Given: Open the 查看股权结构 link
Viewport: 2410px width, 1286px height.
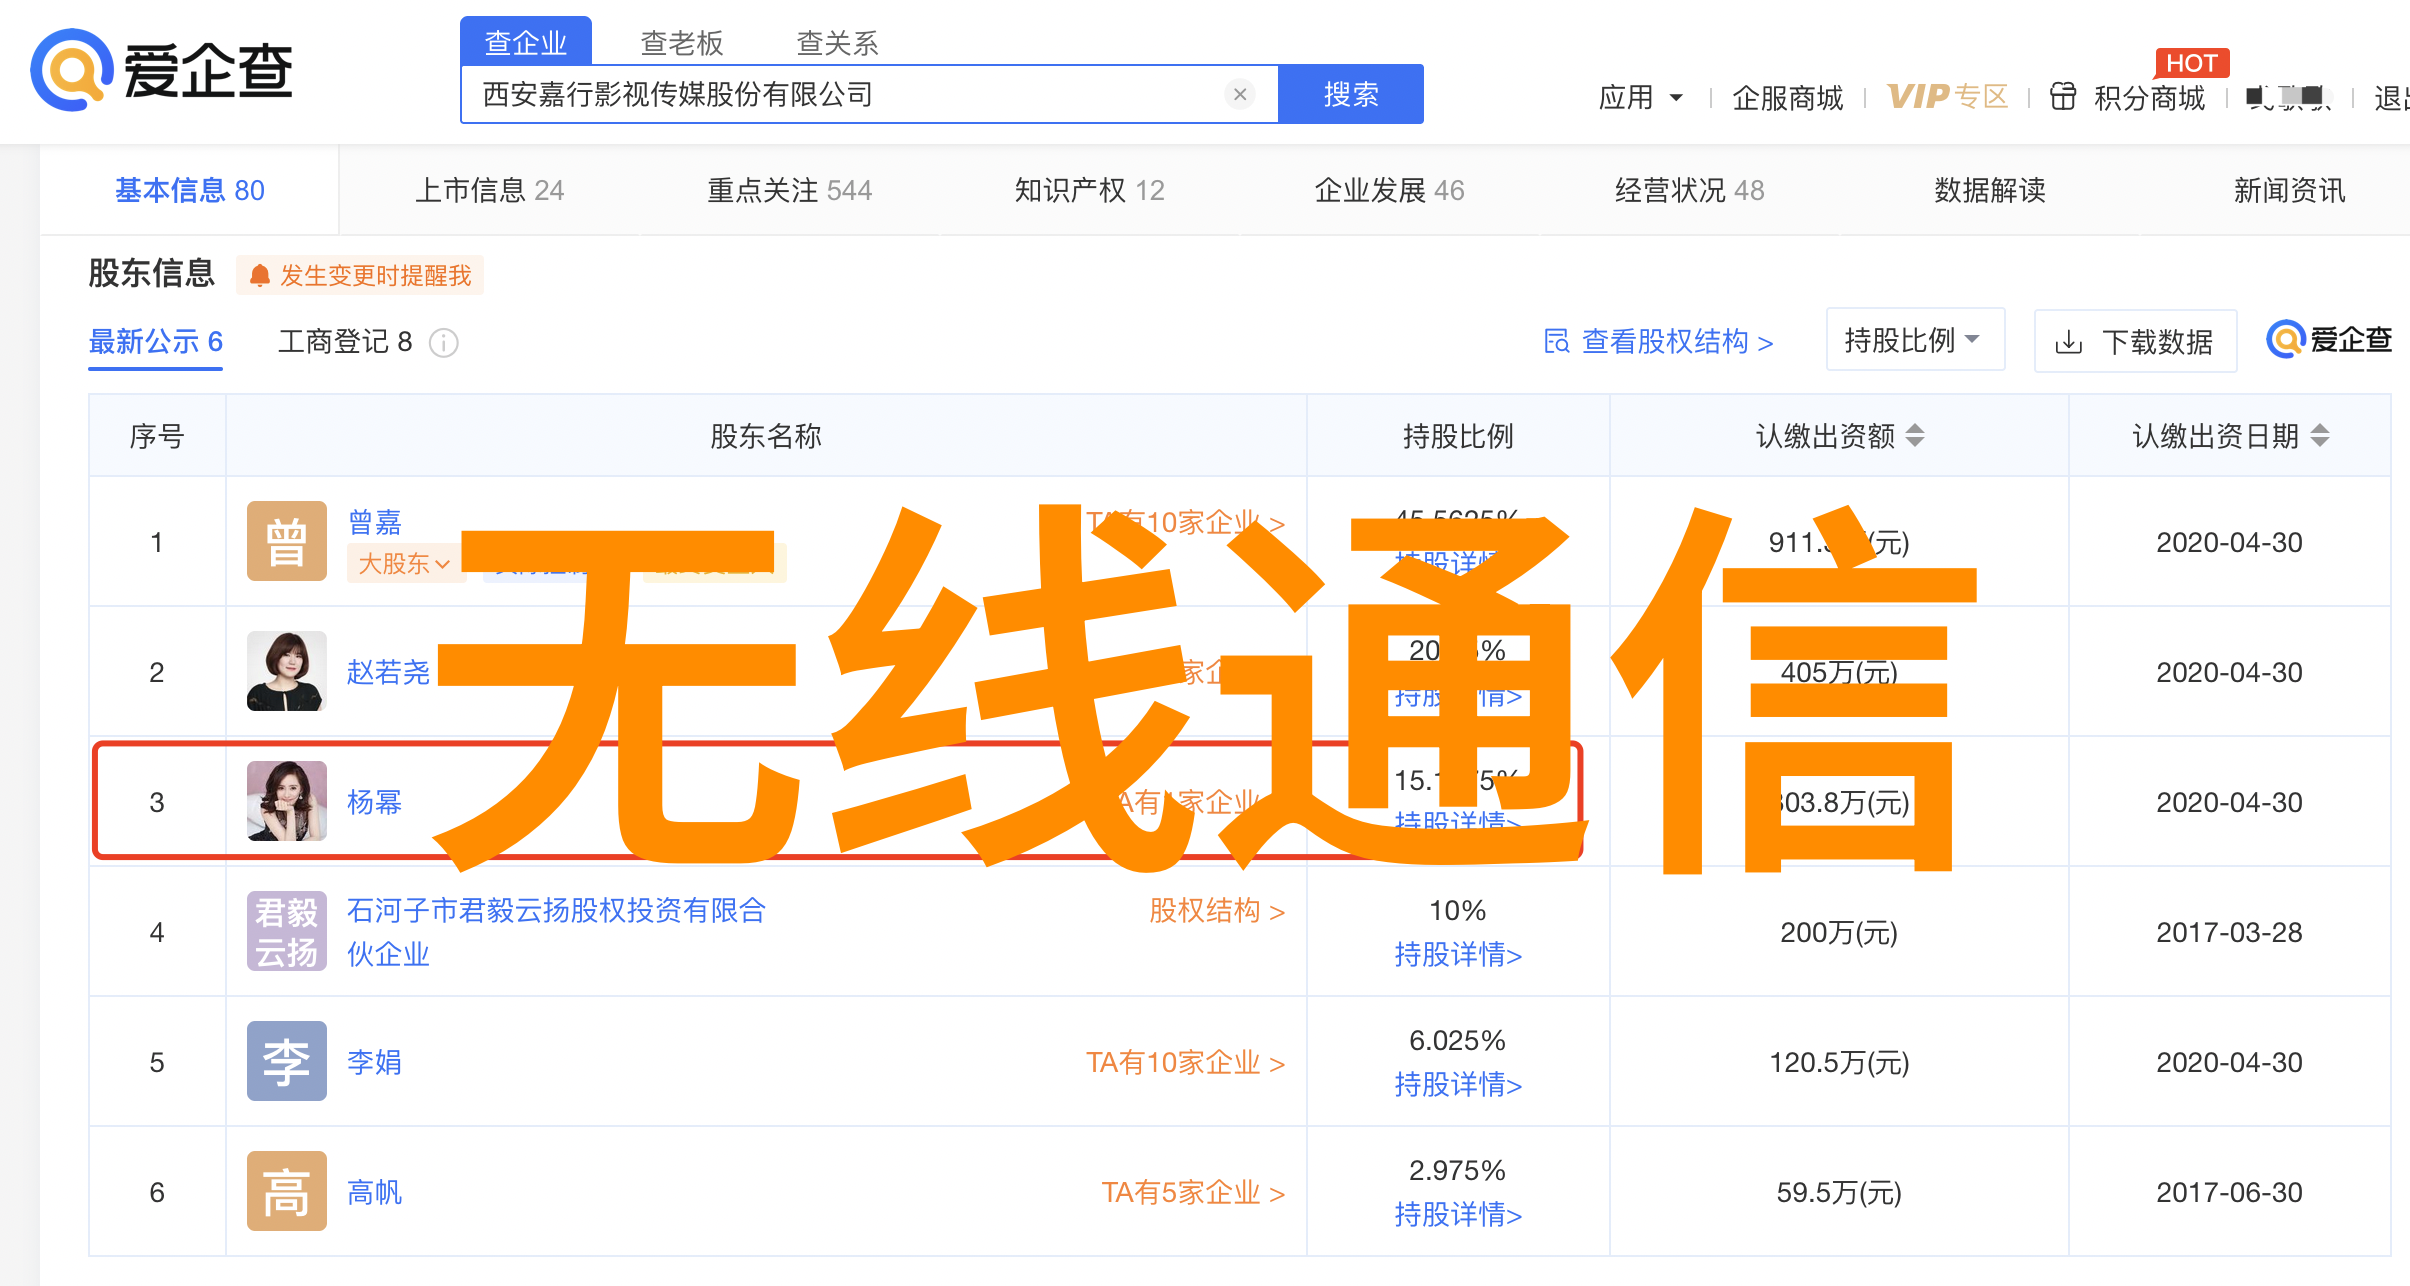Looking at the screenshot, I should [1659, 342].
